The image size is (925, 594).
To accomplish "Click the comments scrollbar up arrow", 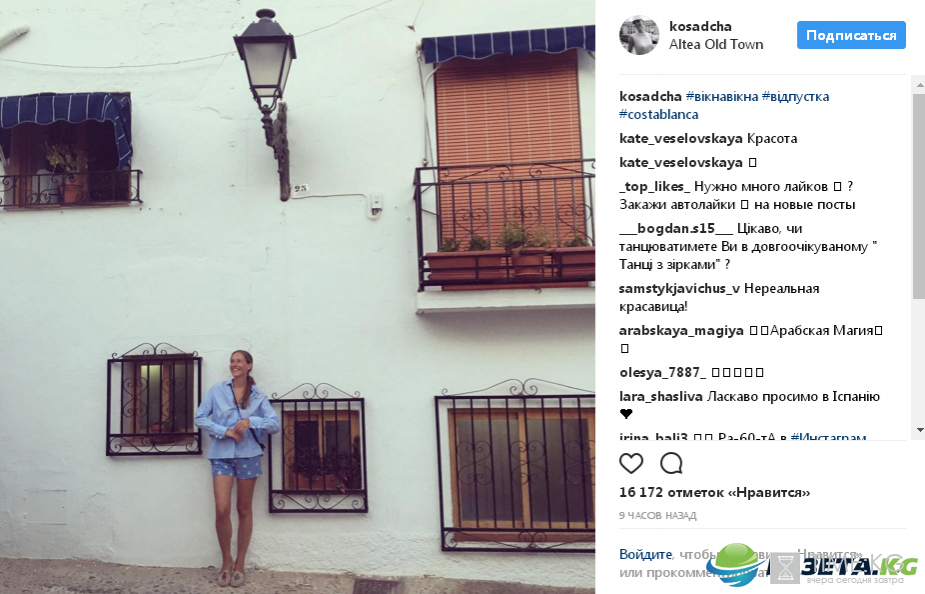I will click(x=919, y=86).
